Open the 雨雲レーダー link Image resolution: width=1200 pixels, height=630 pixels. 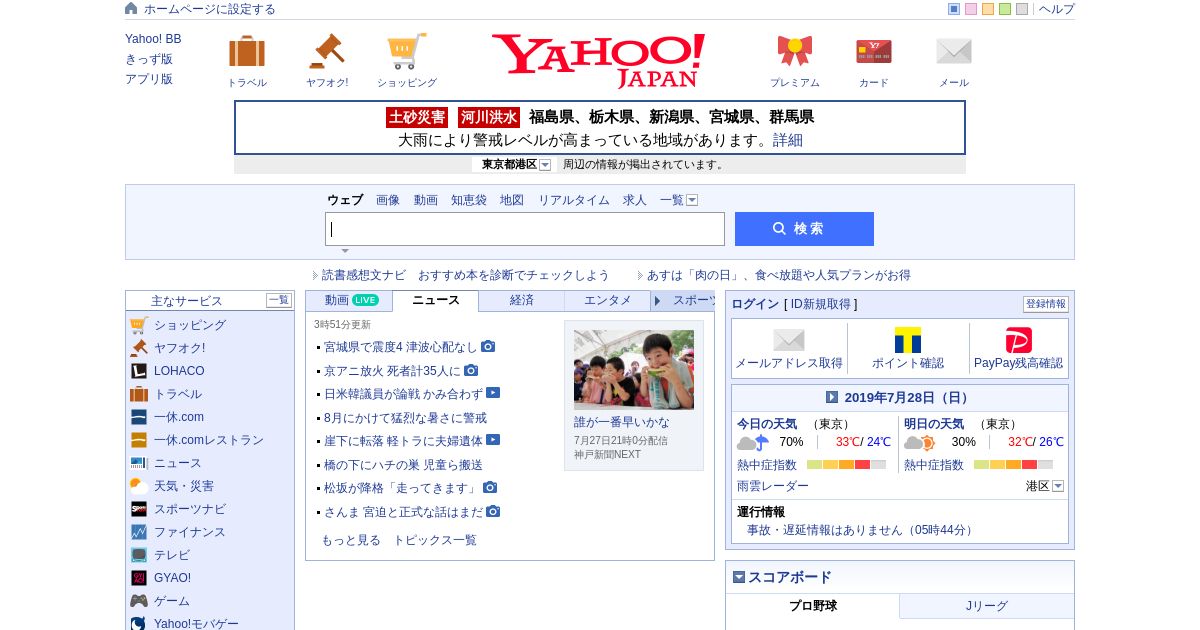[773, 486]
